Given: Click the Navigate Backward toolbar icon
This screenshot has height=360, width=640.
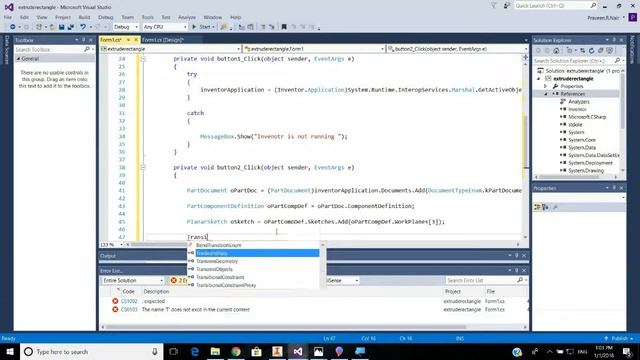Looking at the screenshot, I should point(13,27).
